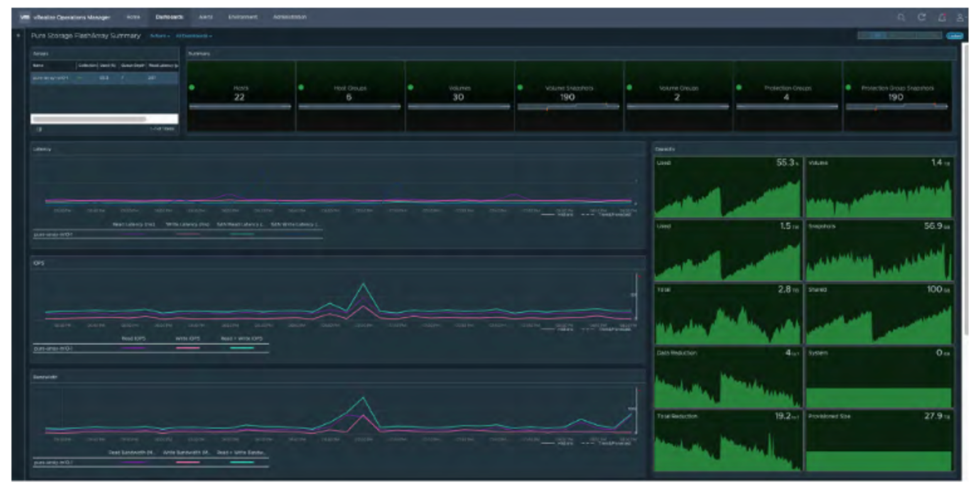Click the Volume Snapshots sparkline bar
975x488 pixels.
point(568,107)
